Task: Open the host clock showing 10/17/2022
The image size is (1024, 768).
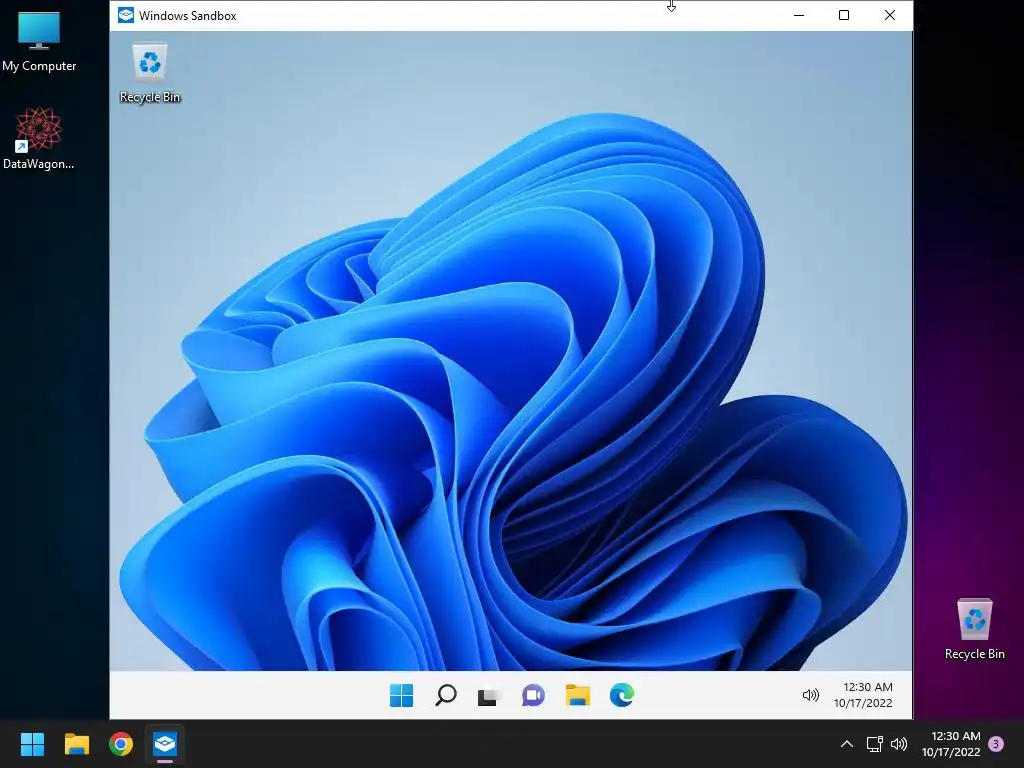Action: coord(952,744)
